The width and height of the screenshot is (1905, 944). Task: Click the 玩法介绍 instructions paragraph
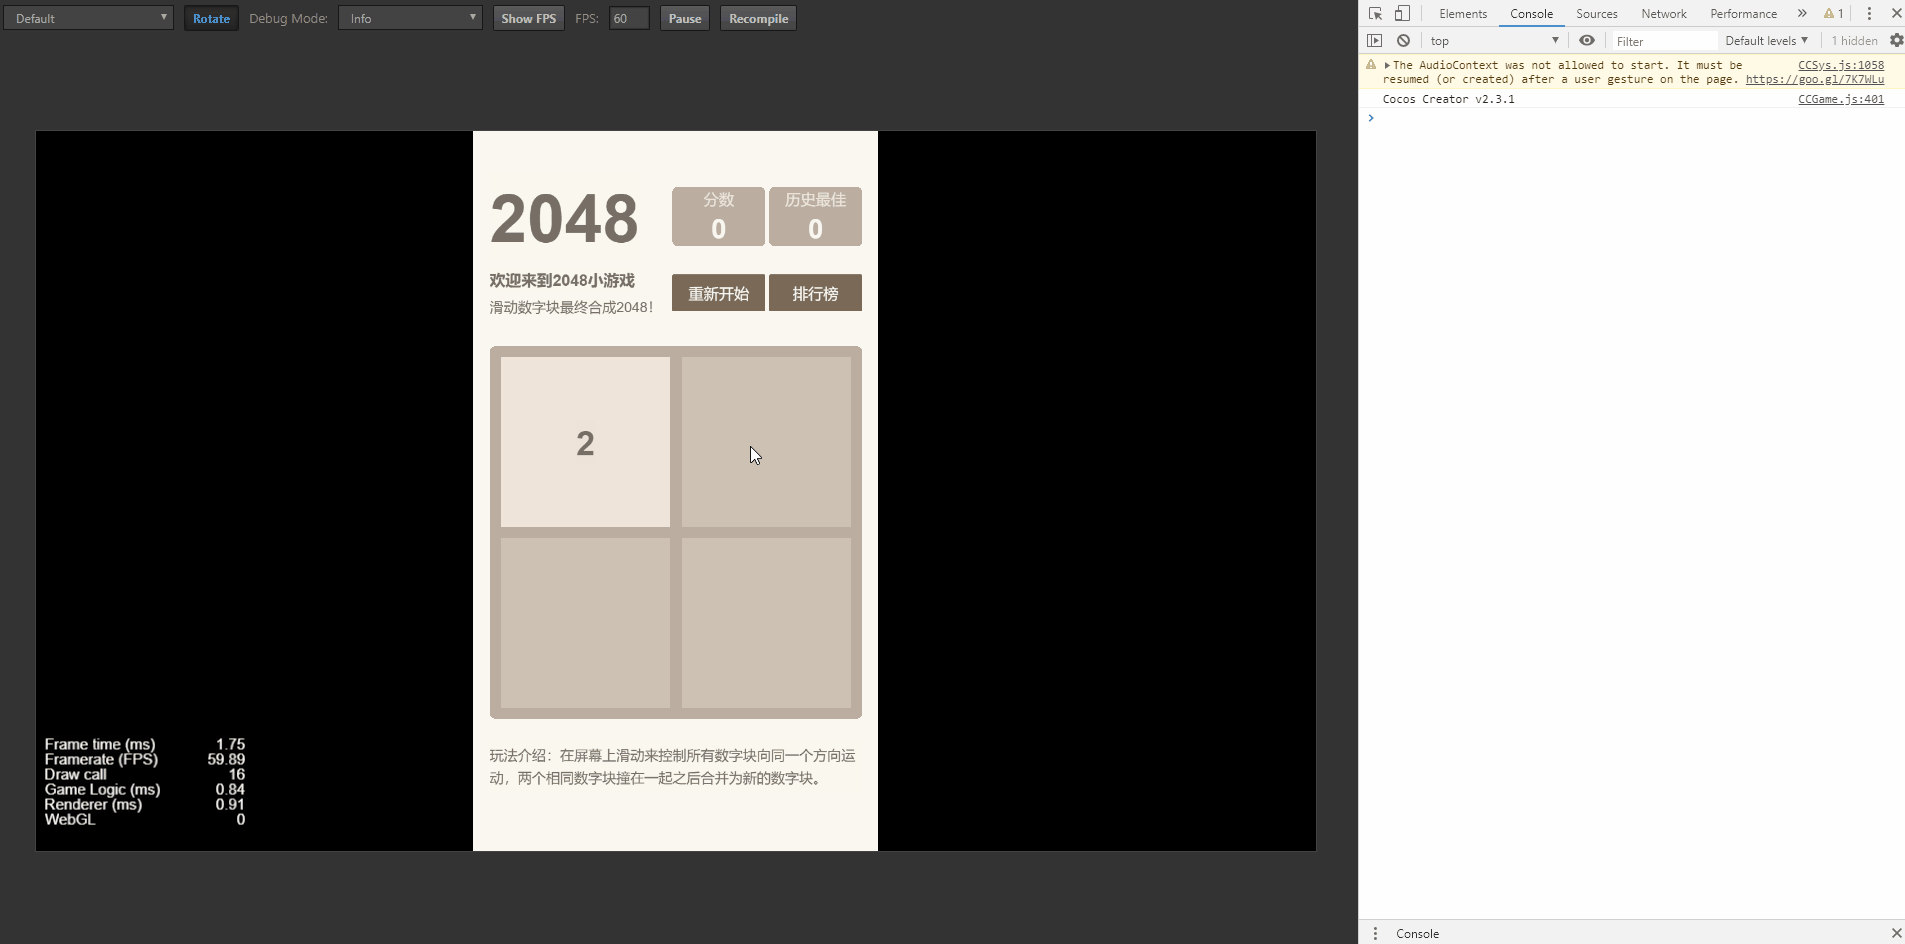(x=672, y=767)
